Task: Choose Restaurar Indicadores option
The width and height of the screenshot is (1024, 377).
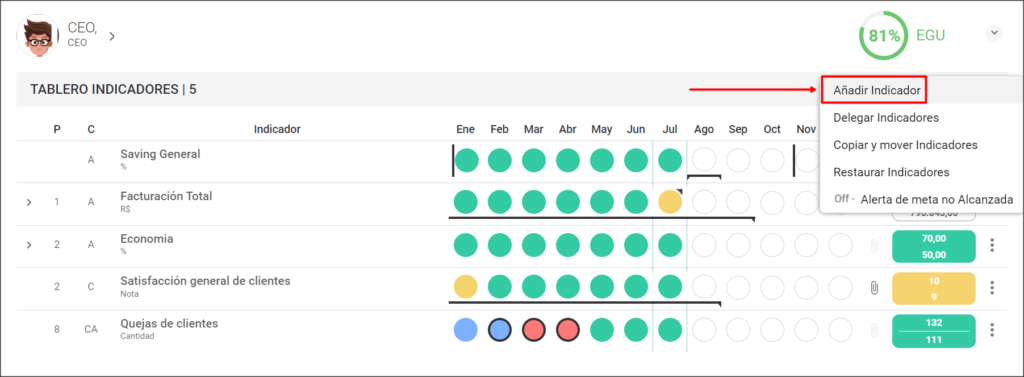Action: (891, 172)
